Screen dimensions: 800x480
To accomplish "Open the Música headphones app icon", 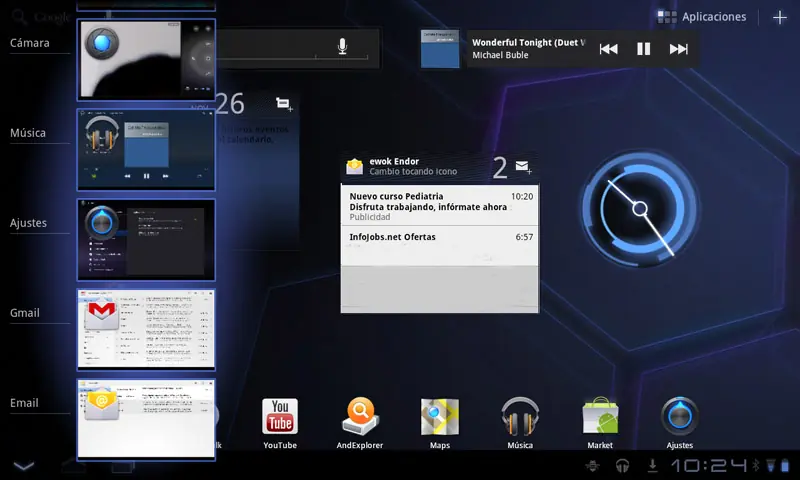I will pos(520,420).
